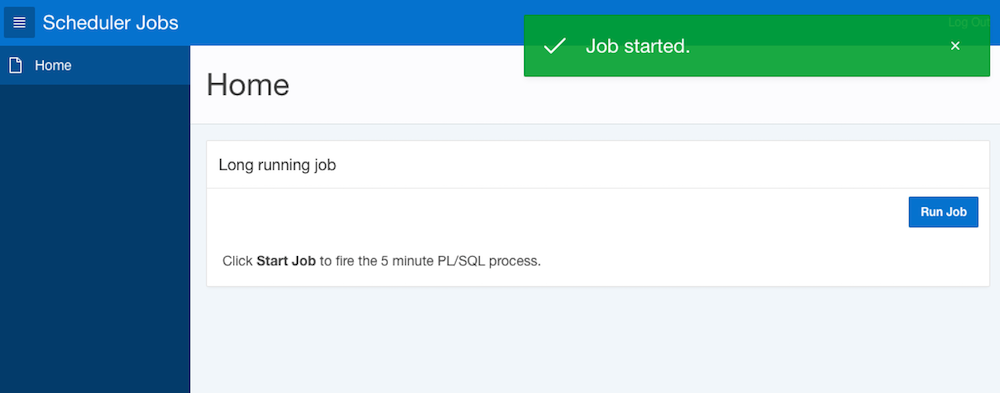Click the Log Out link
This screenshot has height=393, width=1000.
point(969,22)
